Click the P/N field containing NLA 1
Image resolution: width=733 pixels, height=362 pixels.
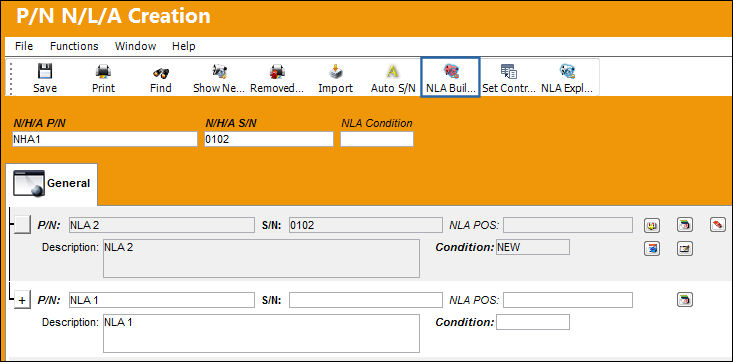click(162, 300)
